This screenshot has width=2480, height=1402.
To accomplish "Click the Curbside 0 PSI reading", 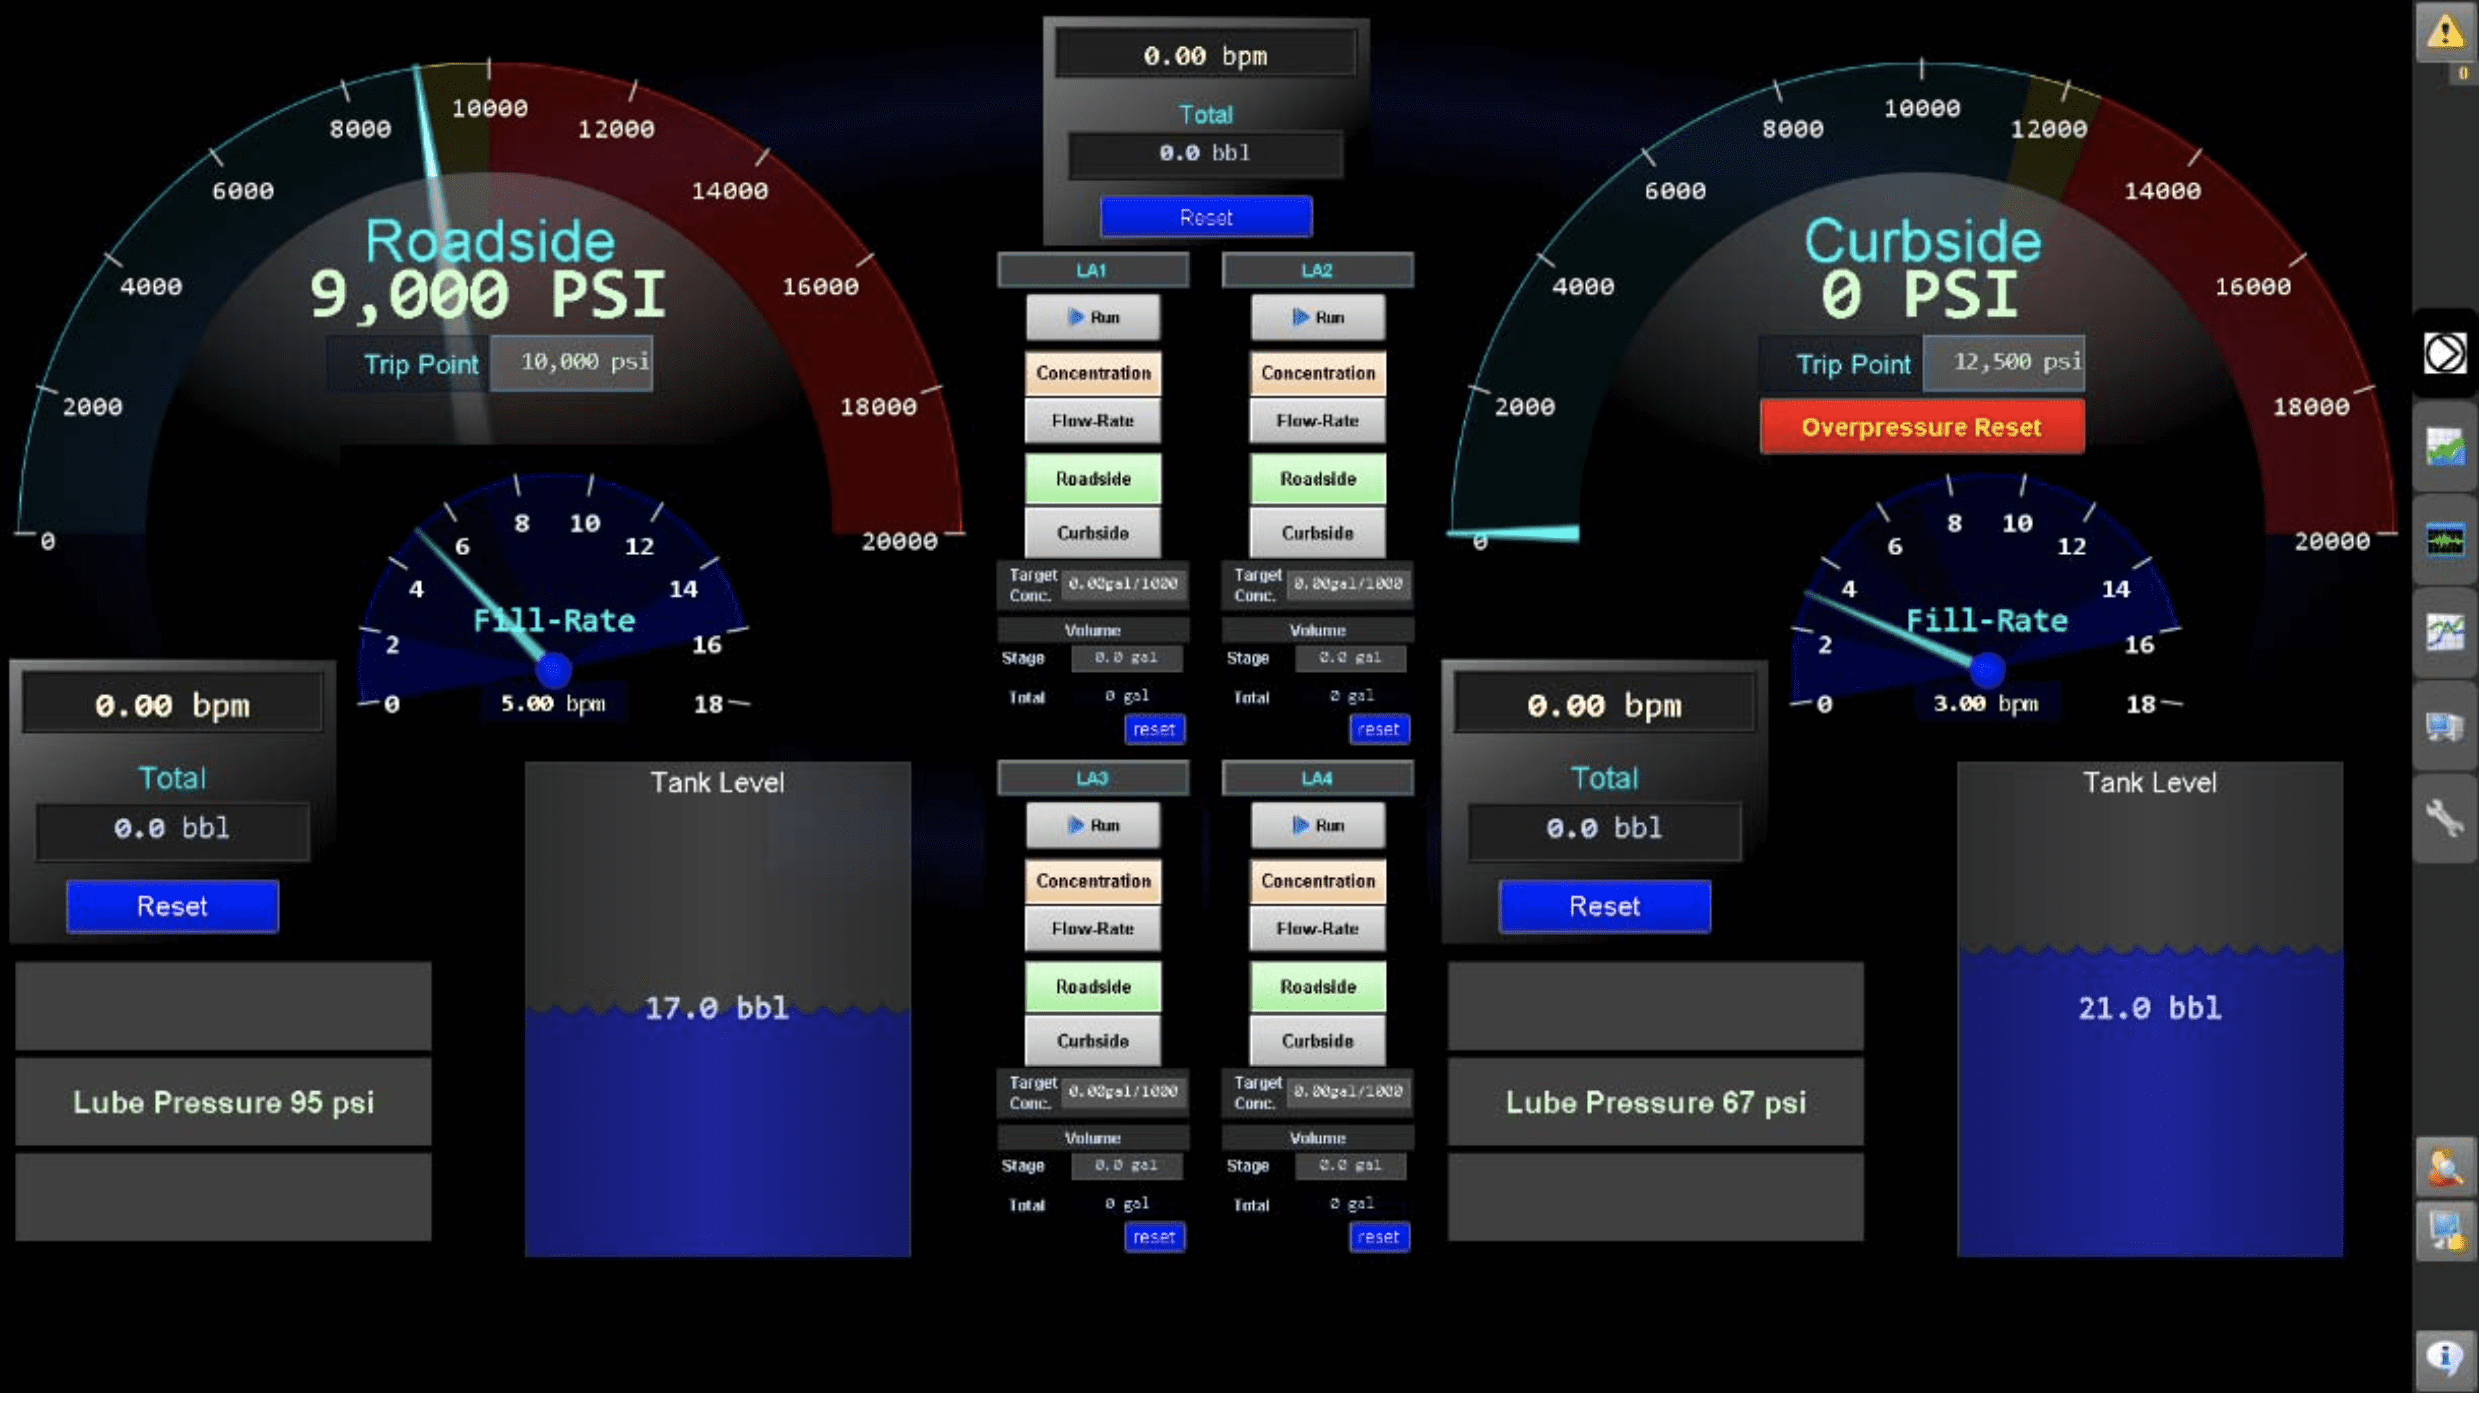I will coord(1921,295).
